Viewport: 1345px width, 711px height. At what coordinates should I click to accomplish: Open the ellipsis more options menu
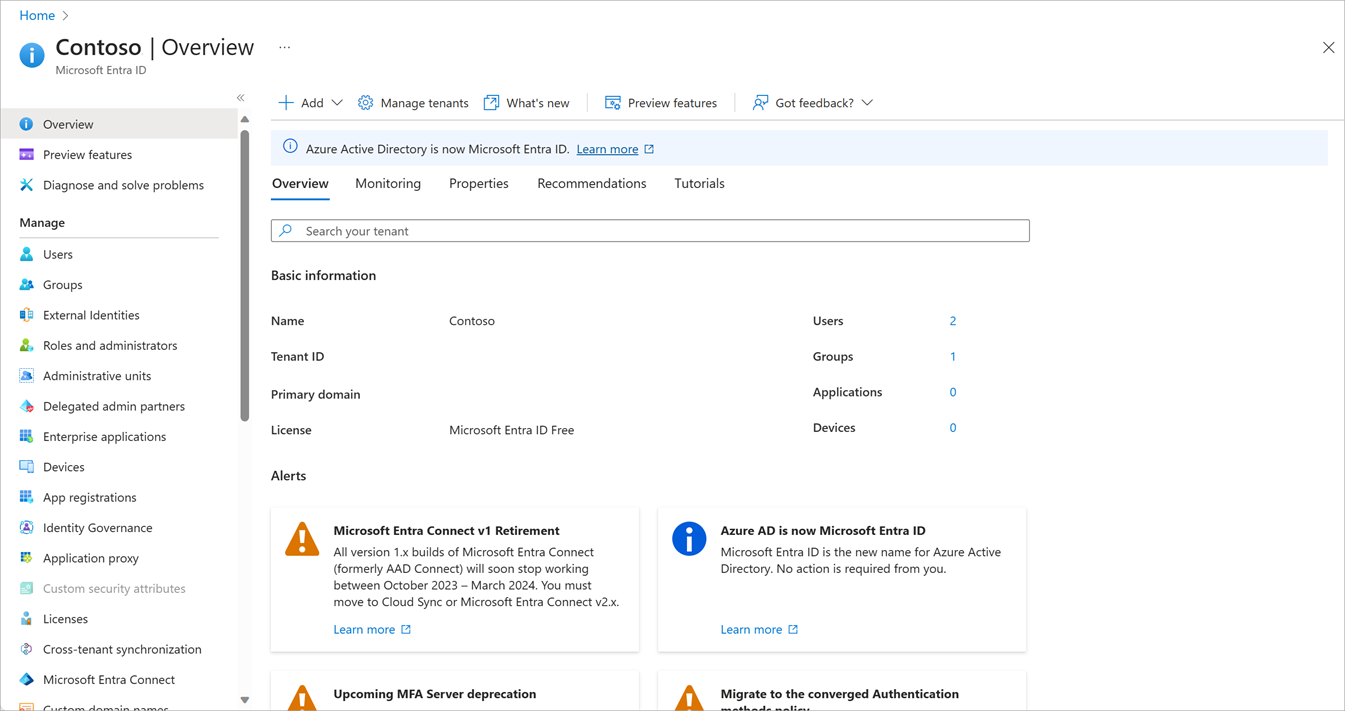pos(285,47)
